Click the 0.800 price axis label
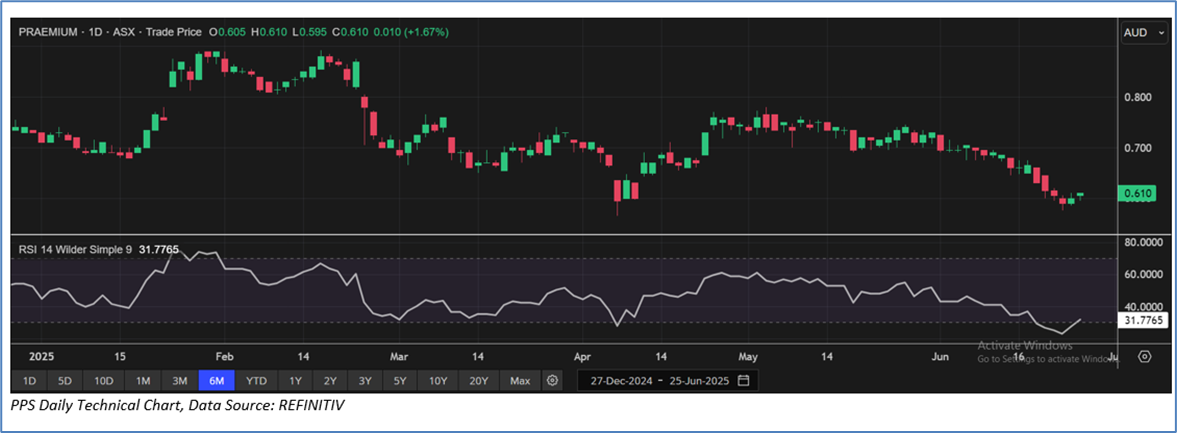Image resolution: width=1177 pixels, height=433 pixels. (1139, 98)
